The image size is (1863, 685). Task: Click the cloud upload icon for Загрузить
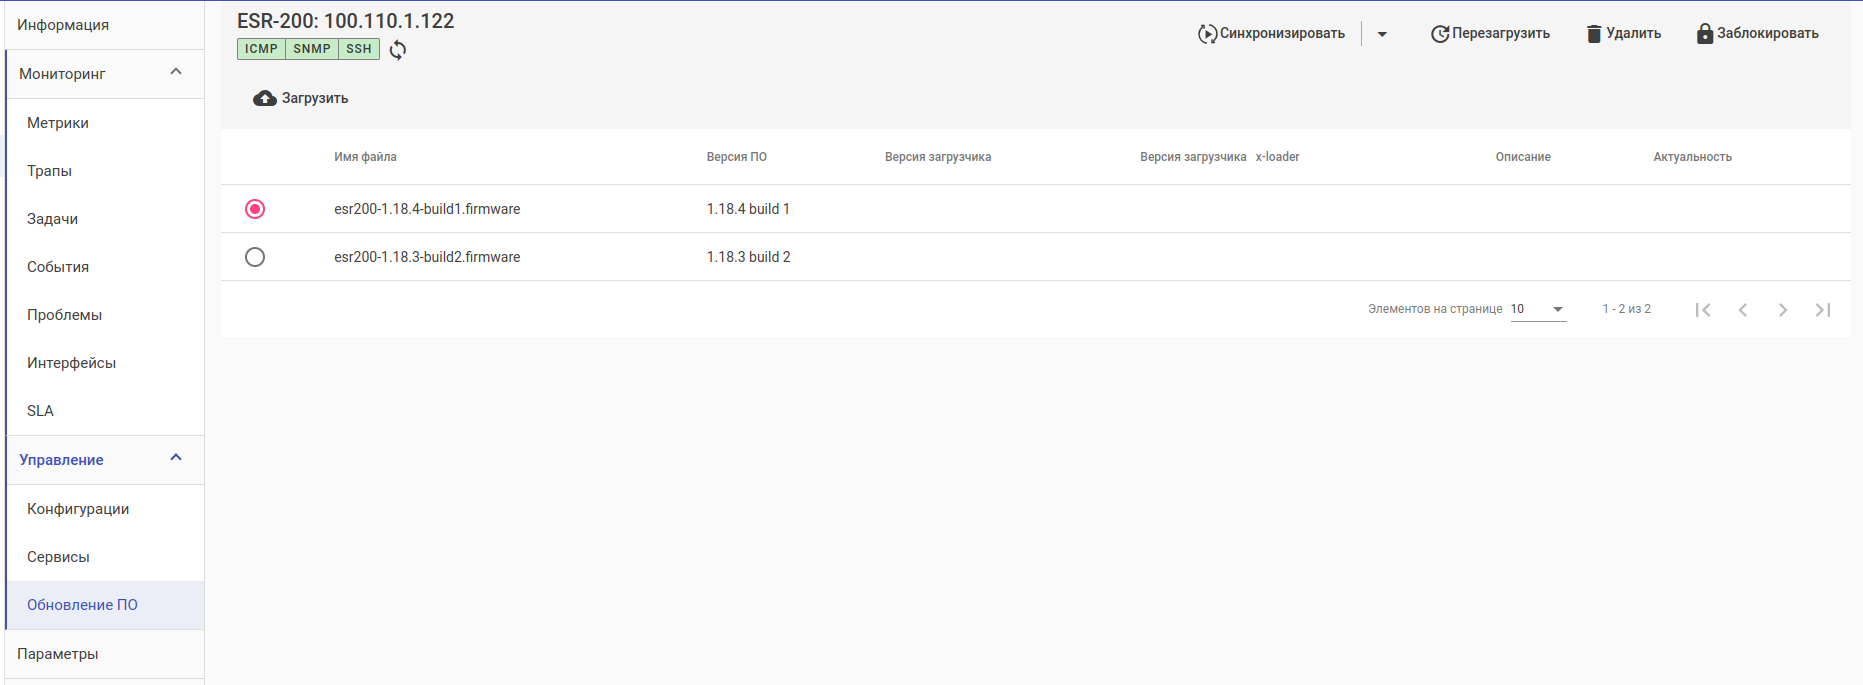tap(265, 98)
